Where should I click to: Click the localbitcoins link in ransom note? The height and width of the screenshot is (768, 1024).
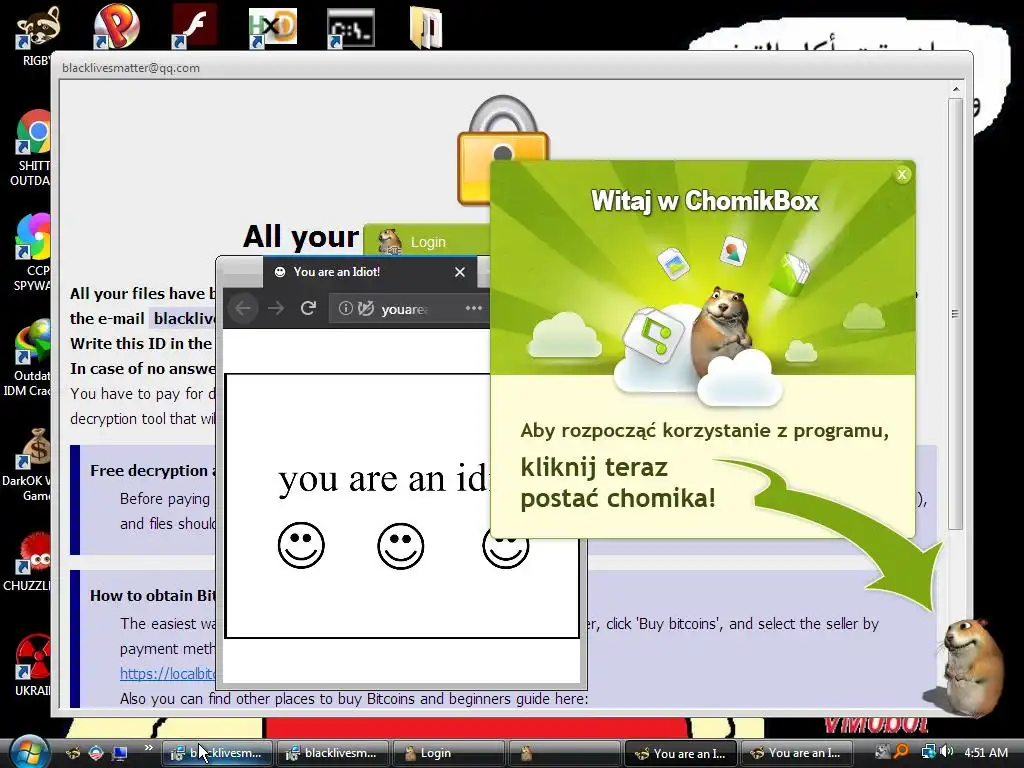[x=168, y=674]
